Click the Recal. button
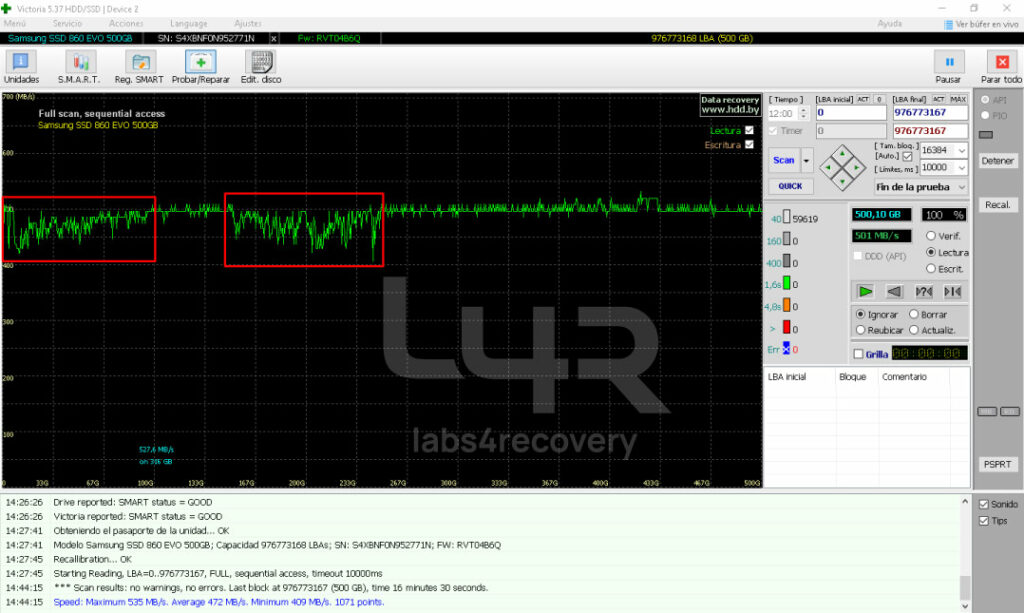Viewport: 1024px width, 613px height. (997, 205)
